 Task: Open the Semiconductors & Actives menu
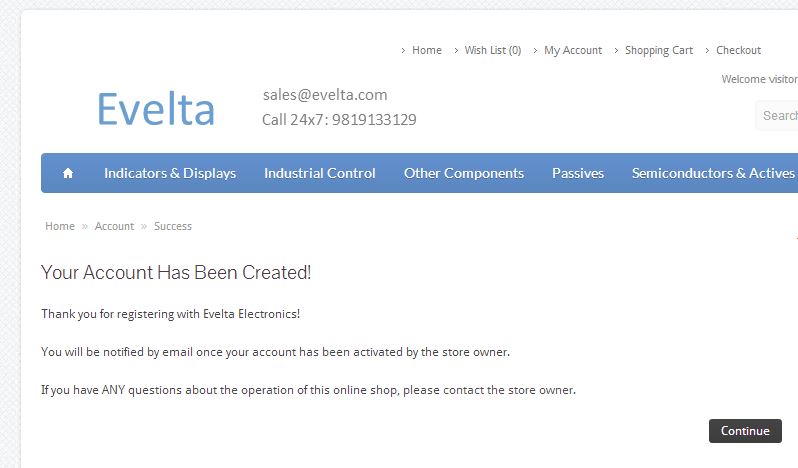(x=713, y=173)
